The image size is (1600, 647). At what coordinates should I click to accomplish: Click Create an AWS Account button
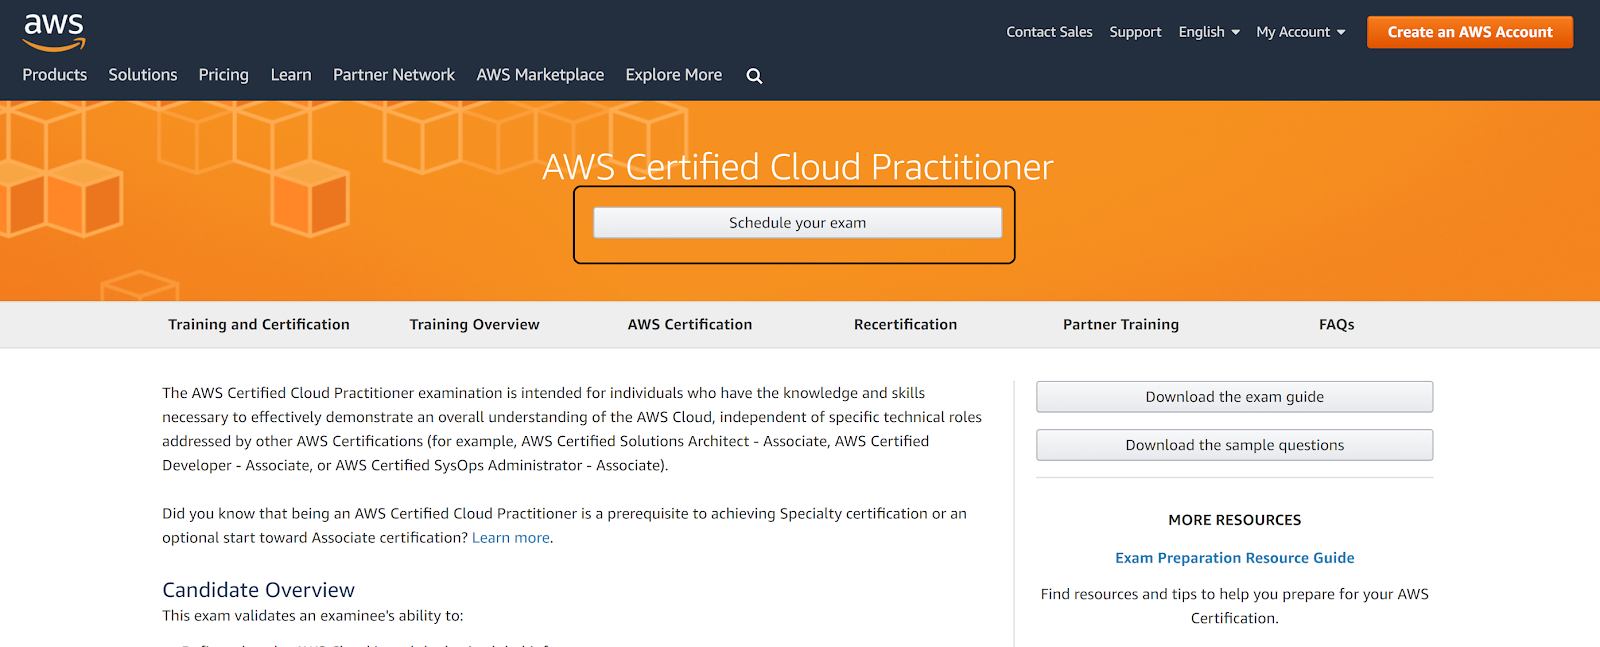pyautogui.click(x=1469, y=32)
